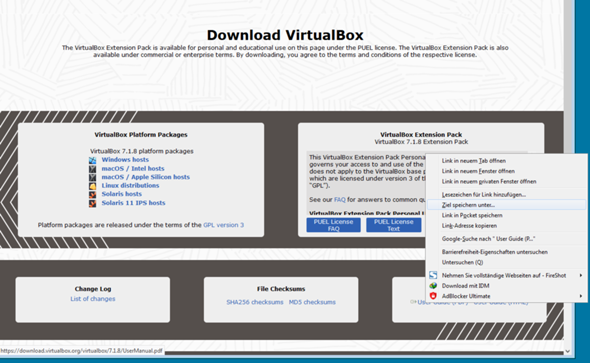The width and height of the screenshot is (590, 363).
Task: Choose Google-Suche nach User Guide entry
Action: (507, 239)
